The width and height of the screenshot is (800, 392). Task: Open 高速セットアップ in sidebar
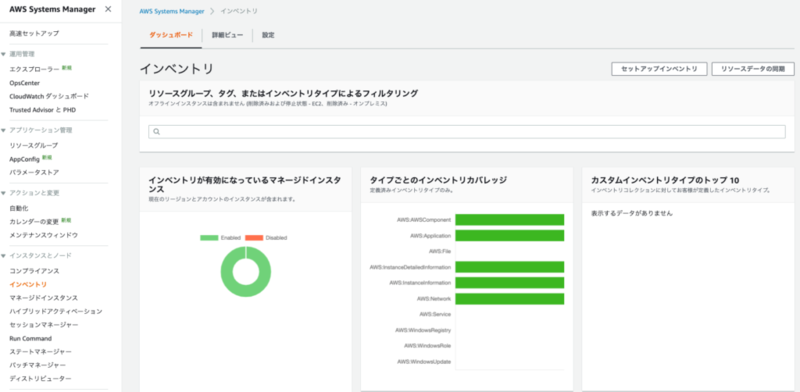34,33
